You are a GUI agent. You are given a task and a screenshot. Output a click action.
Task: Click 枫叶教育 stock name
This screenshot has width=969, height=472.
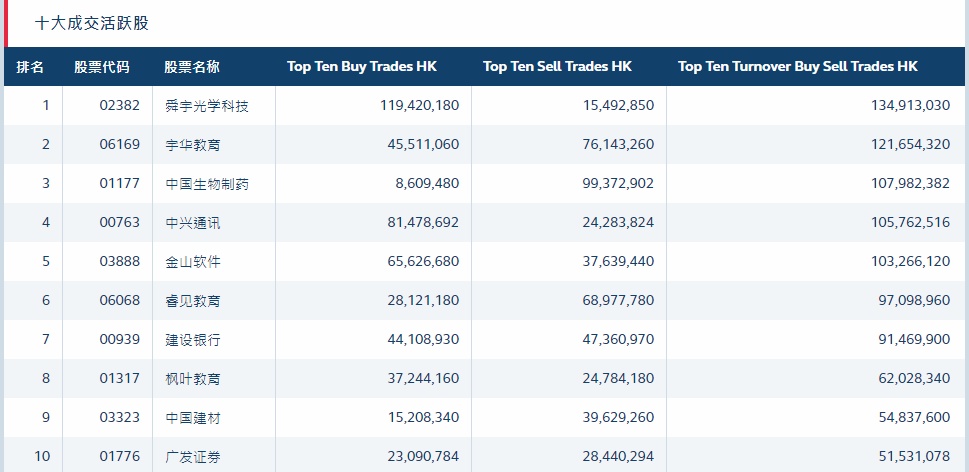[193, 379]
